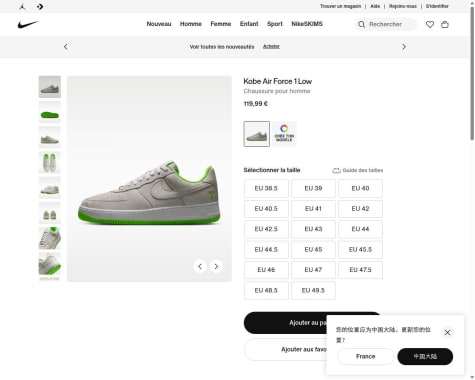This screenshot has width=475, height=380.
Task: Open Homme menu
Action: click(x=191, y=24)
